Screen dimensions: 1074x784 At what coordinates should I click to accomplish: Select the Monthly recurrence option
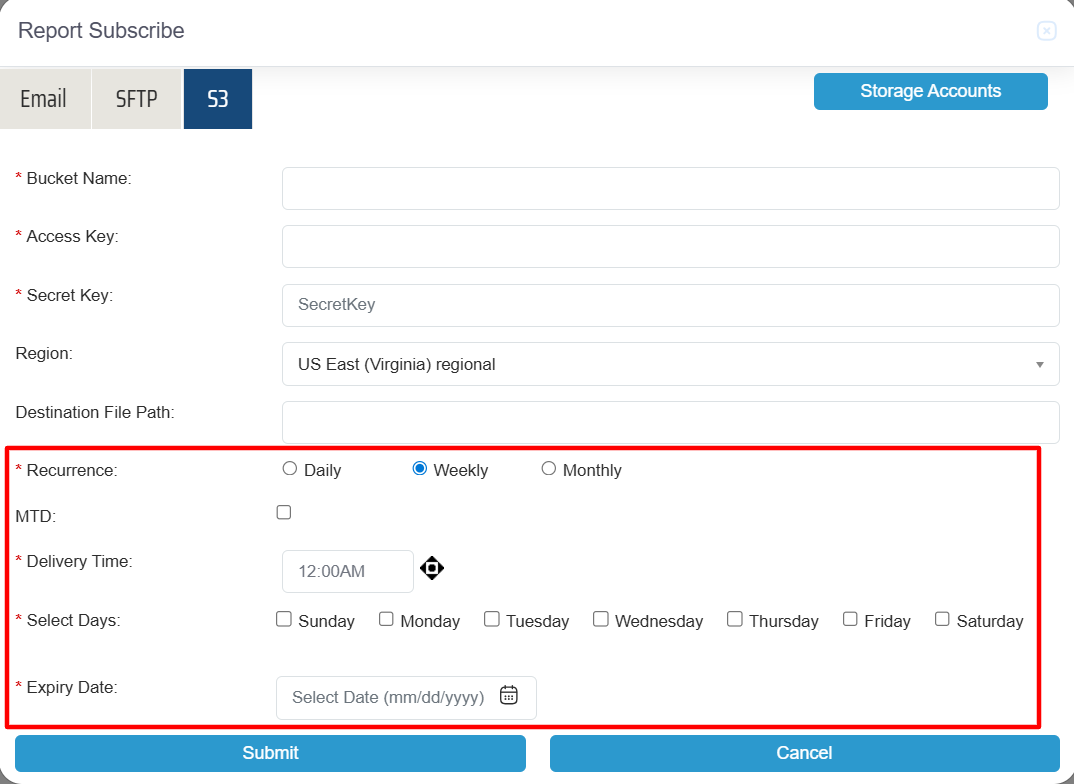pos(549,468)
